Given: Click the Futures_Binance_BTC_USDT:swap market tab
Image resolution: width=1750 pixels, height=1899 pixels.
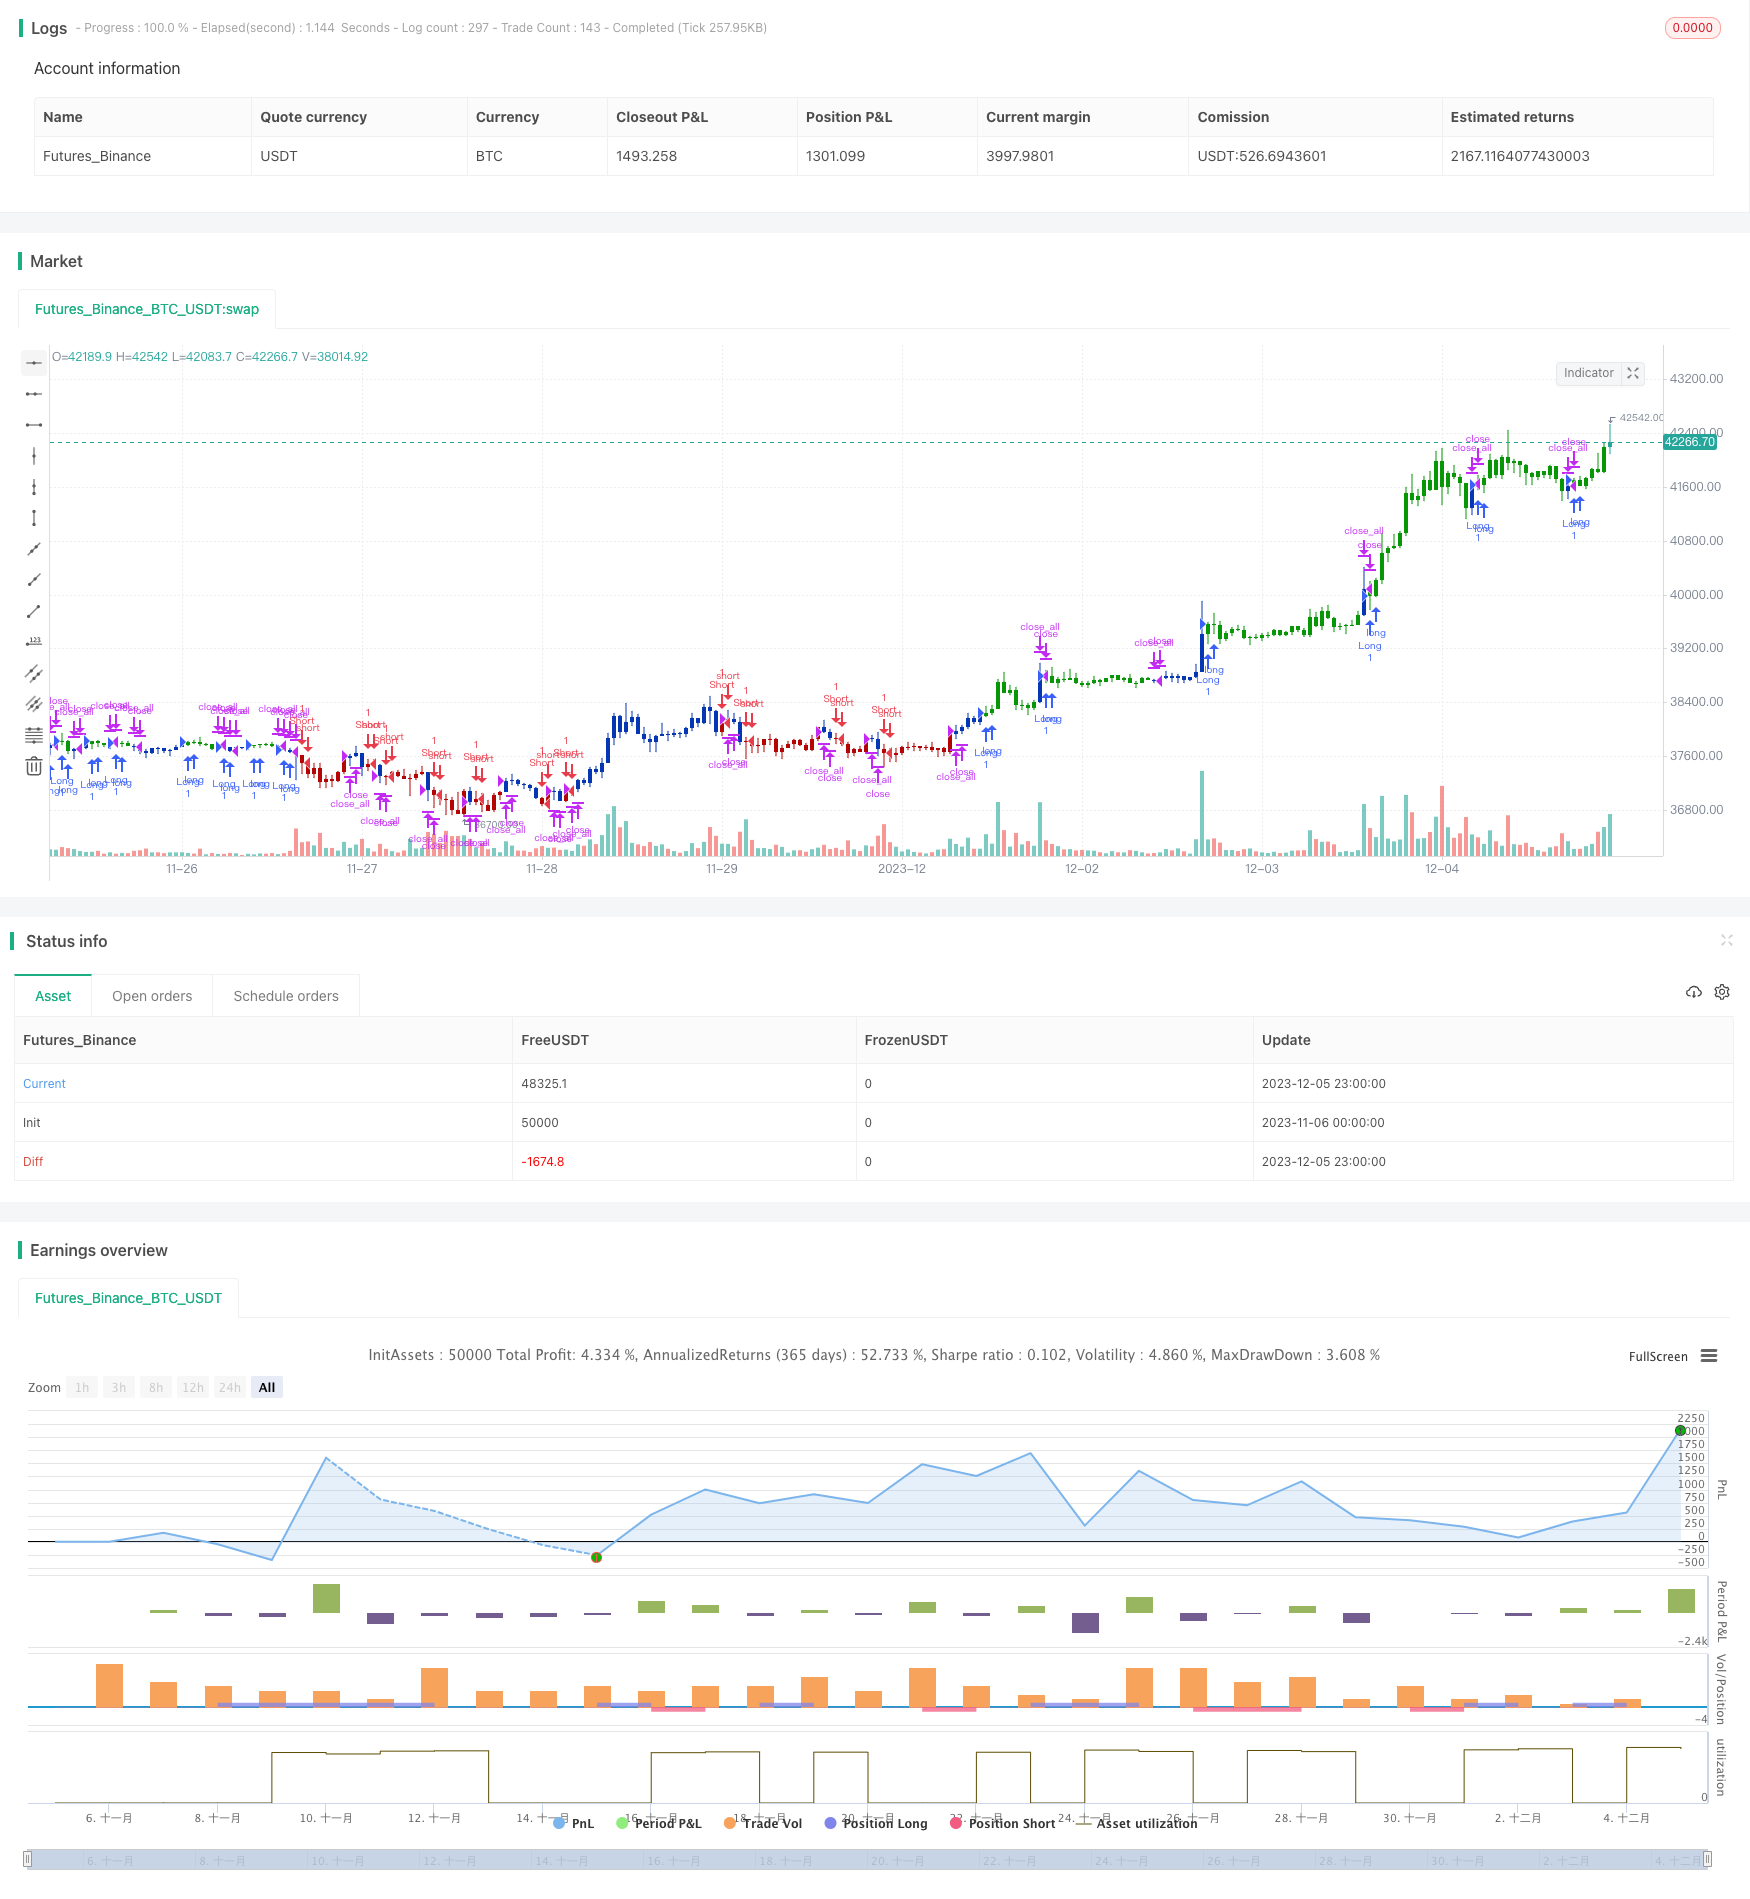Looking at the screenshot, I should click(146, 309).
